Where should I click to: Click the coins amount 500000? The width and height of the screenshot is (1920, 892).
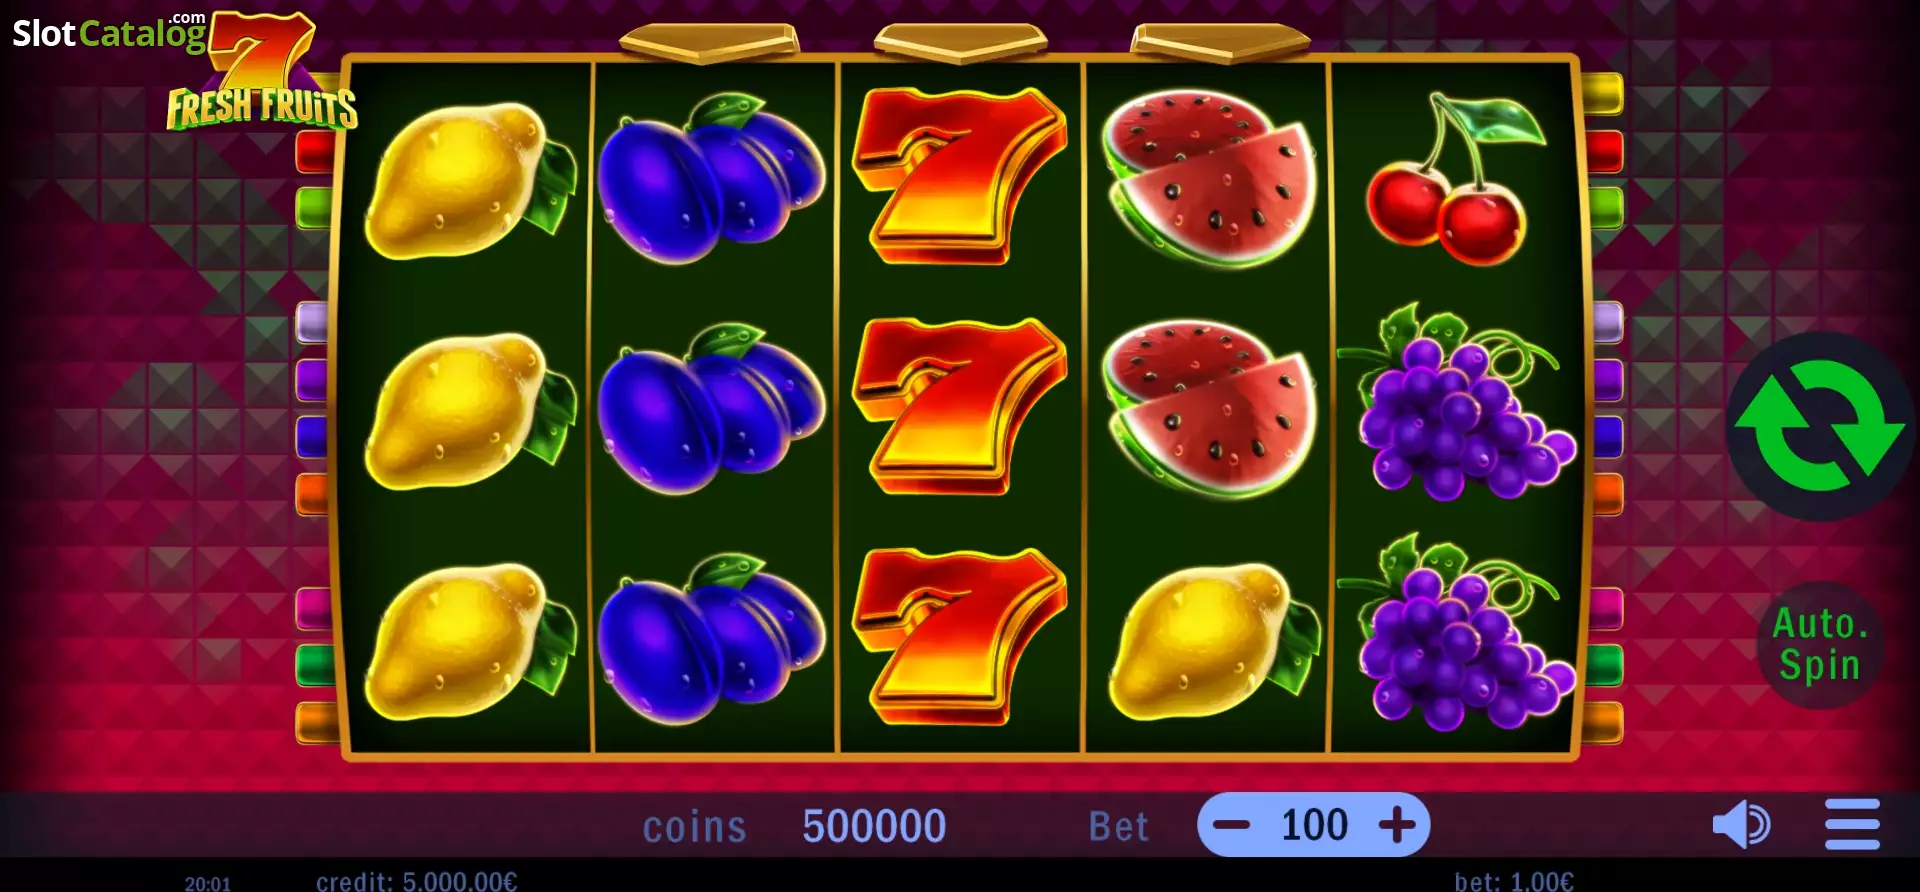[x=874, y=826]
